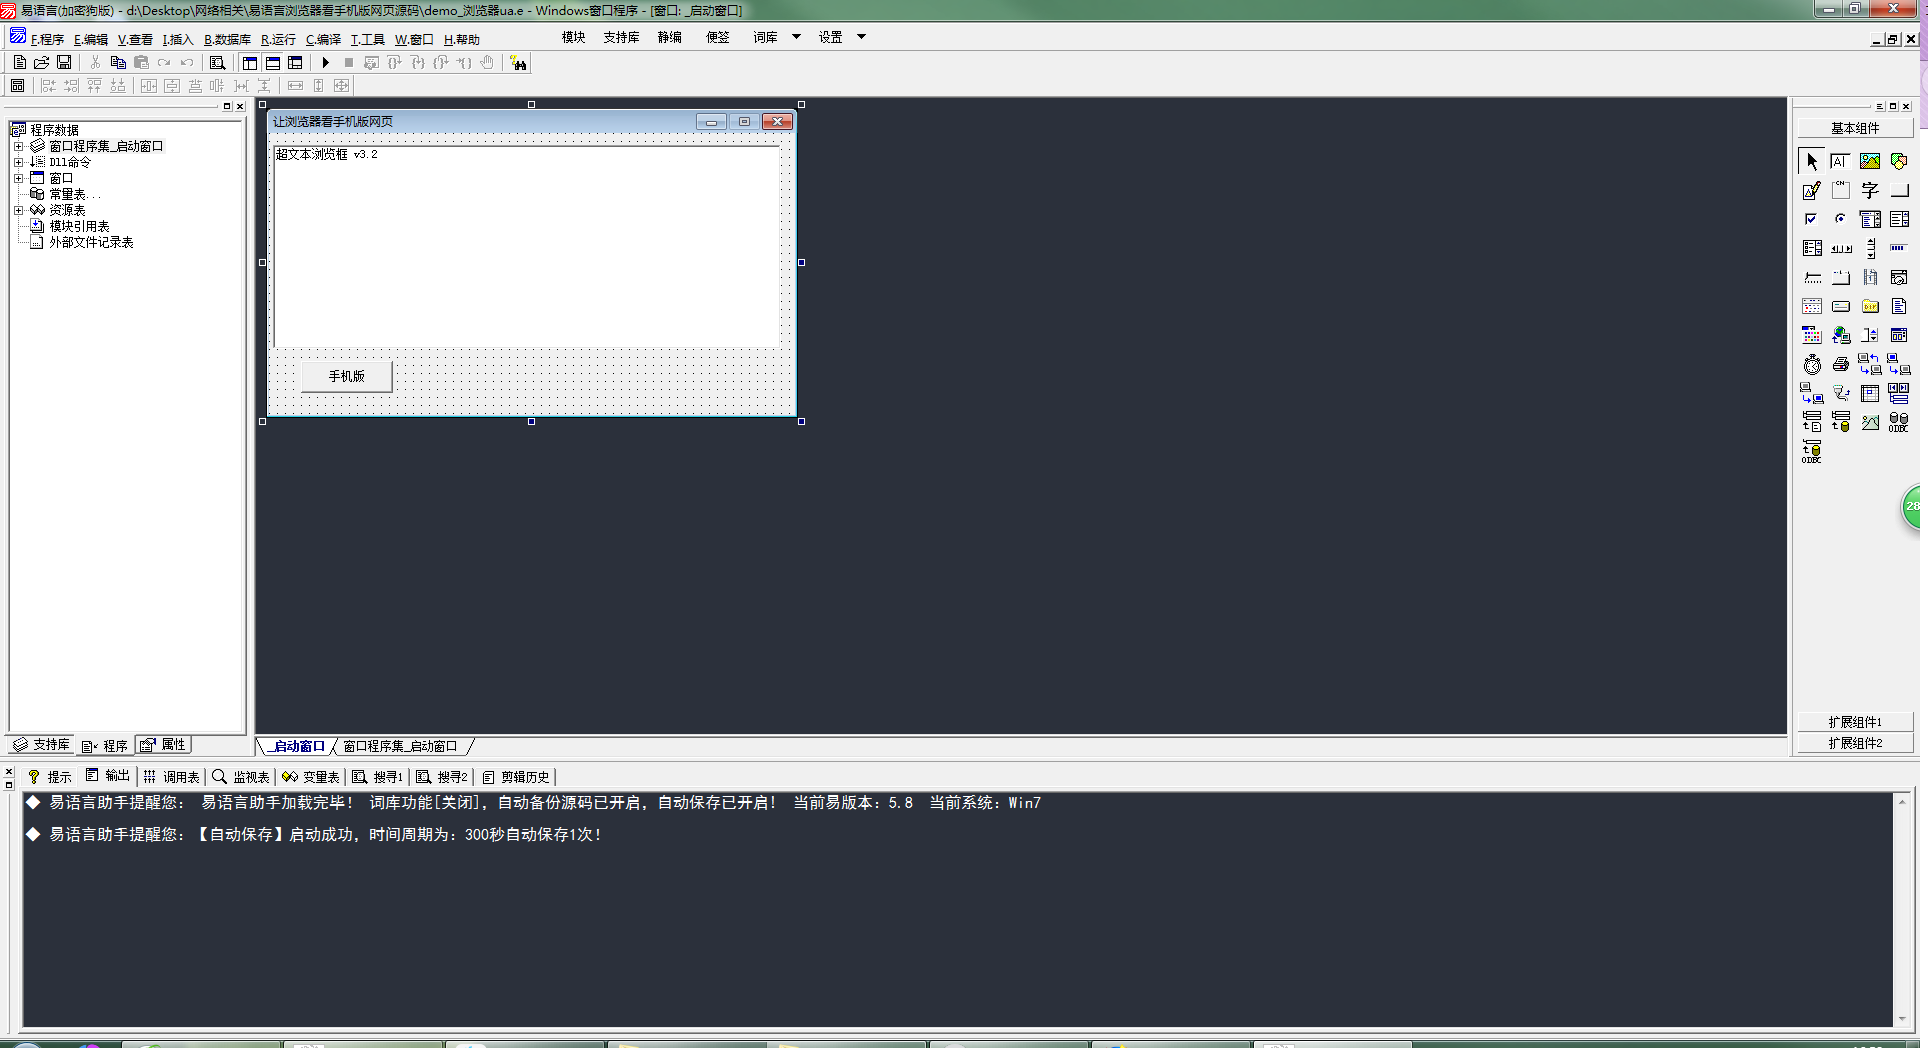
Task: Open the F.程序 menu
Action: tap(47, 39)
